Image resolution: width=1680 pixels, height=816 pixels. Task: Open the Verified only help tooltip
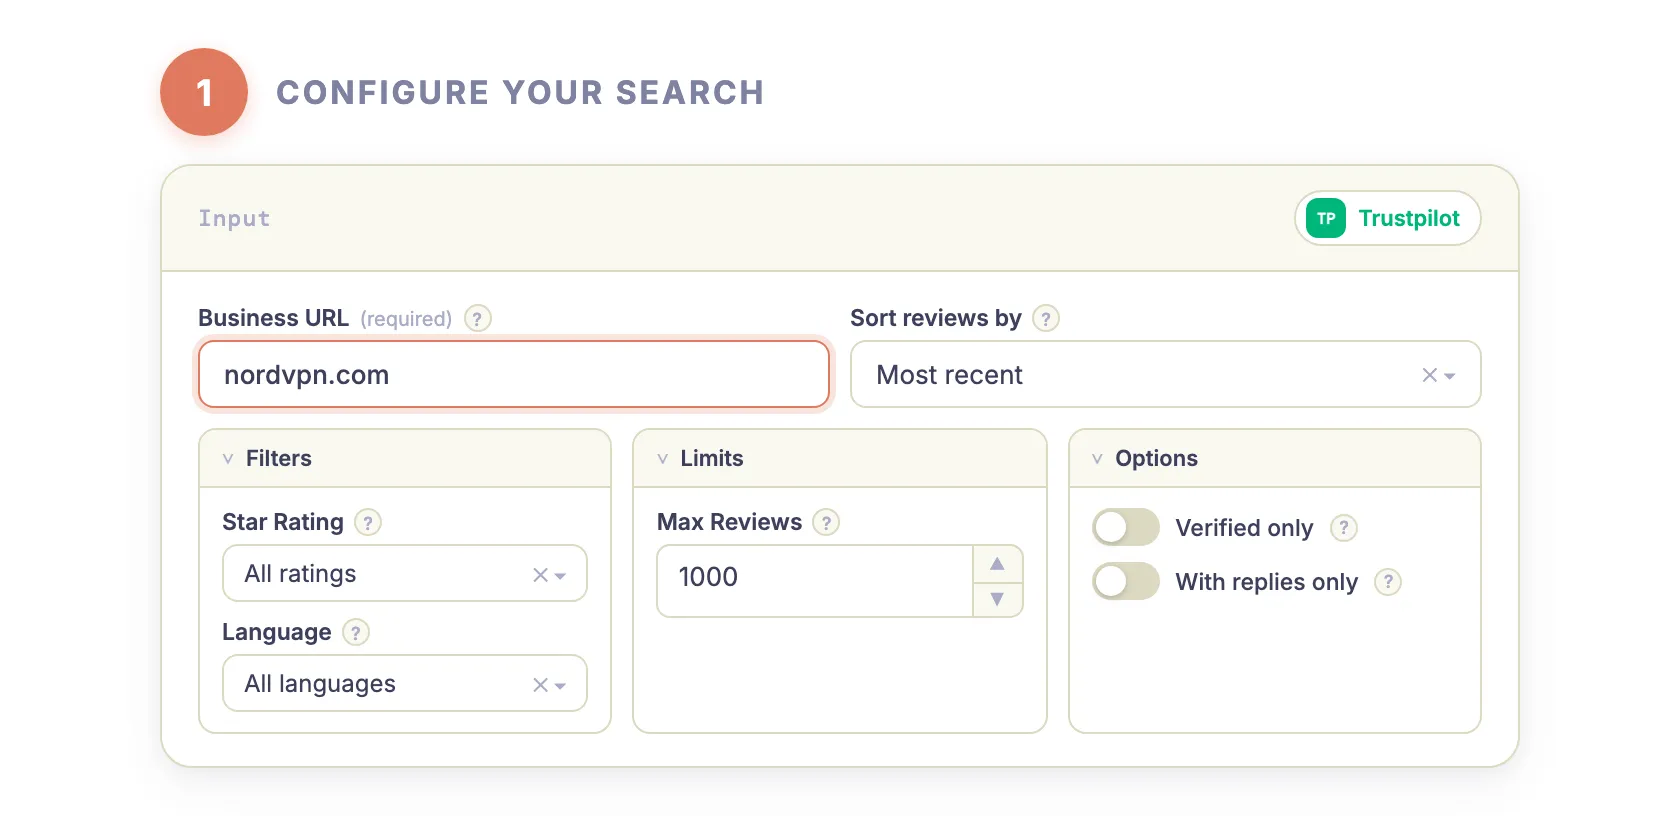[x=1344, y=528]
